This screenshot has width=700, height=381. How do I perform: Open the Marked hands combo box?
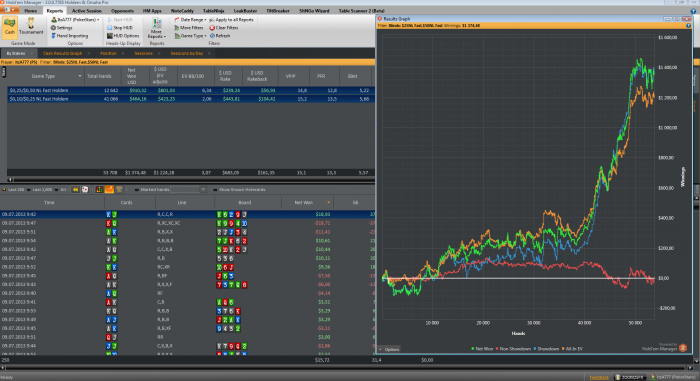[188, 190]
